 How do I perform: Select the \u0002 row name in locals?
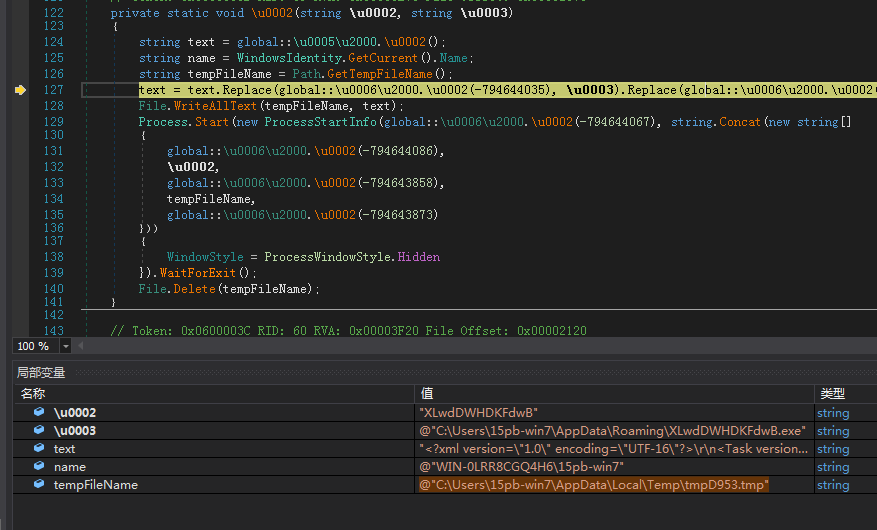pos(75,413)
